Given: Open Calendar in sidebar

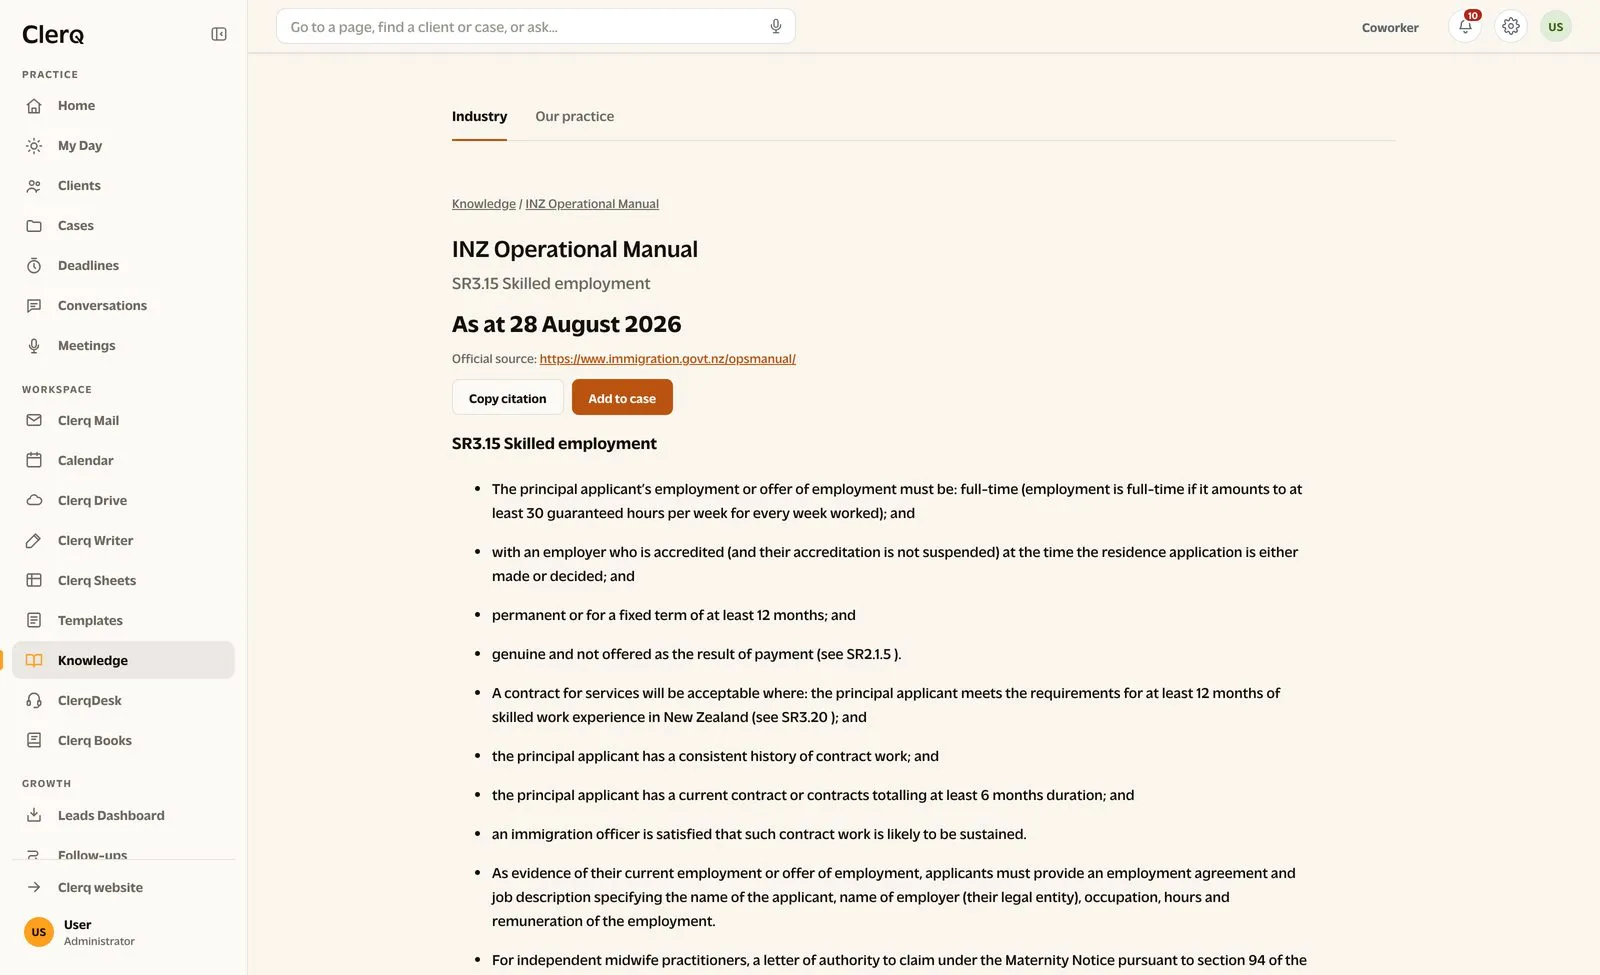Looking at the screenshot, I should pyautogui.click(x=123, y=461).
